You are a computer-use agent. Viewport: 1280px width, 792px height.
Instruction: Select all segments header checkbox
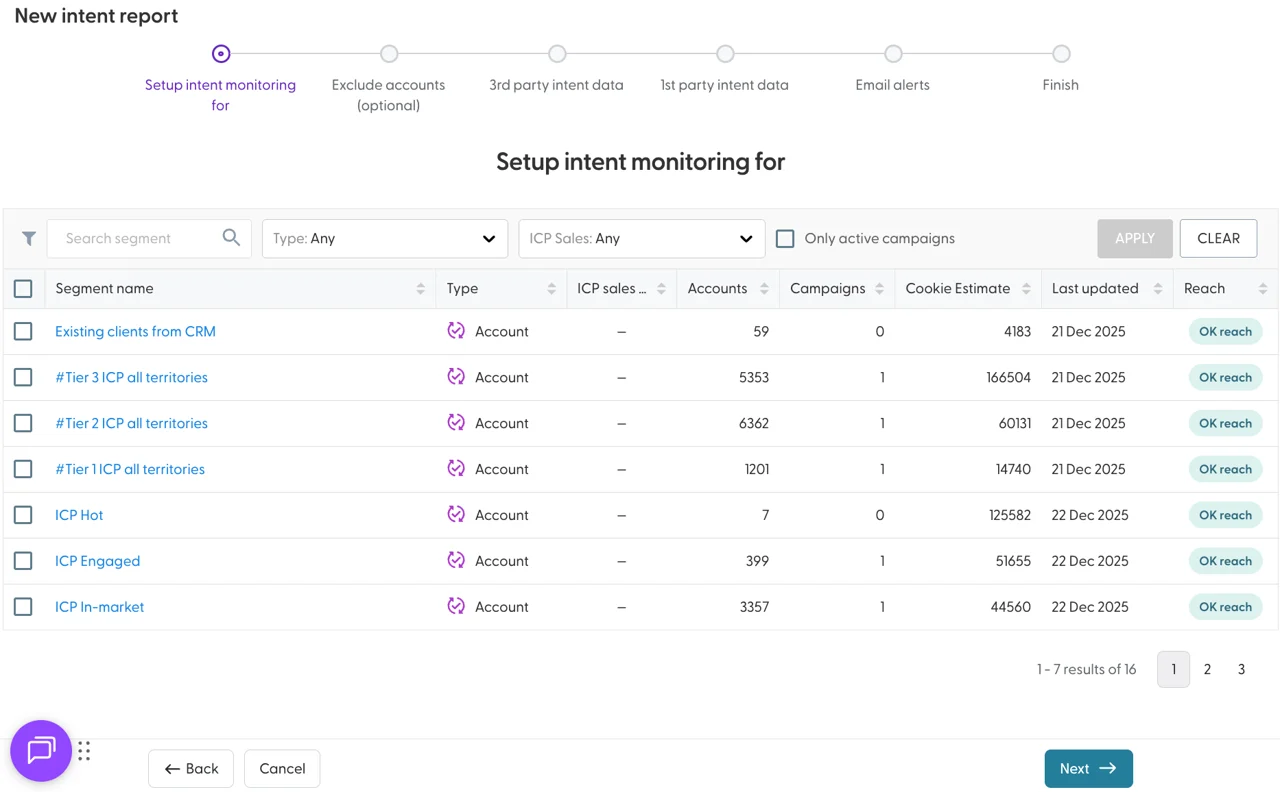click(x=23, y=289)
